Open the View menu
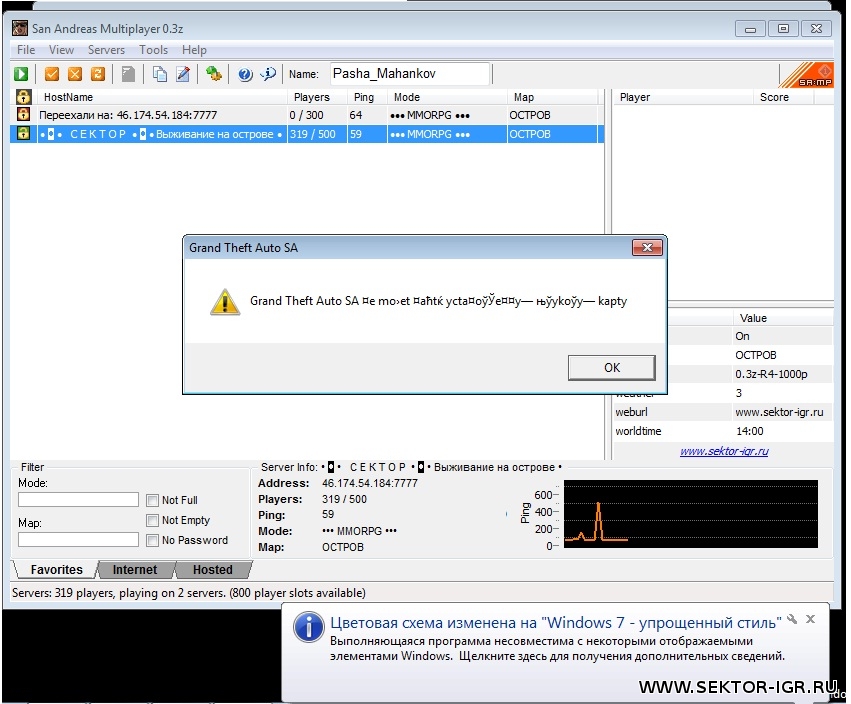This screenshot has width=851, height=704. click(x=61, y=50)
